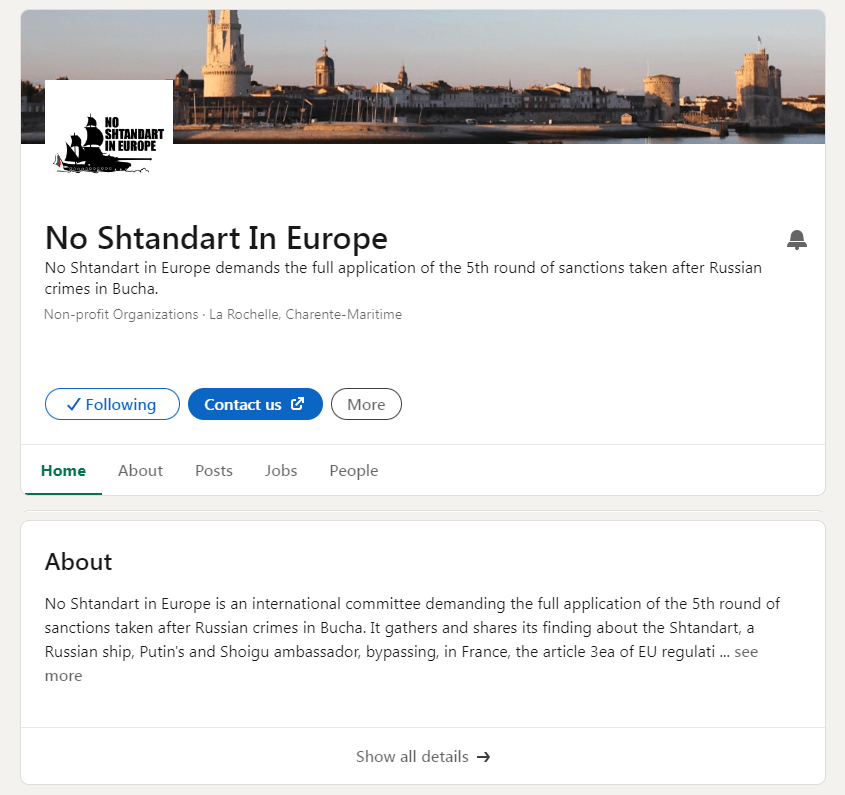This screenshot has height=795, width=845.
Task: Switch to the About tab
Action: click(x=140, y=470)
